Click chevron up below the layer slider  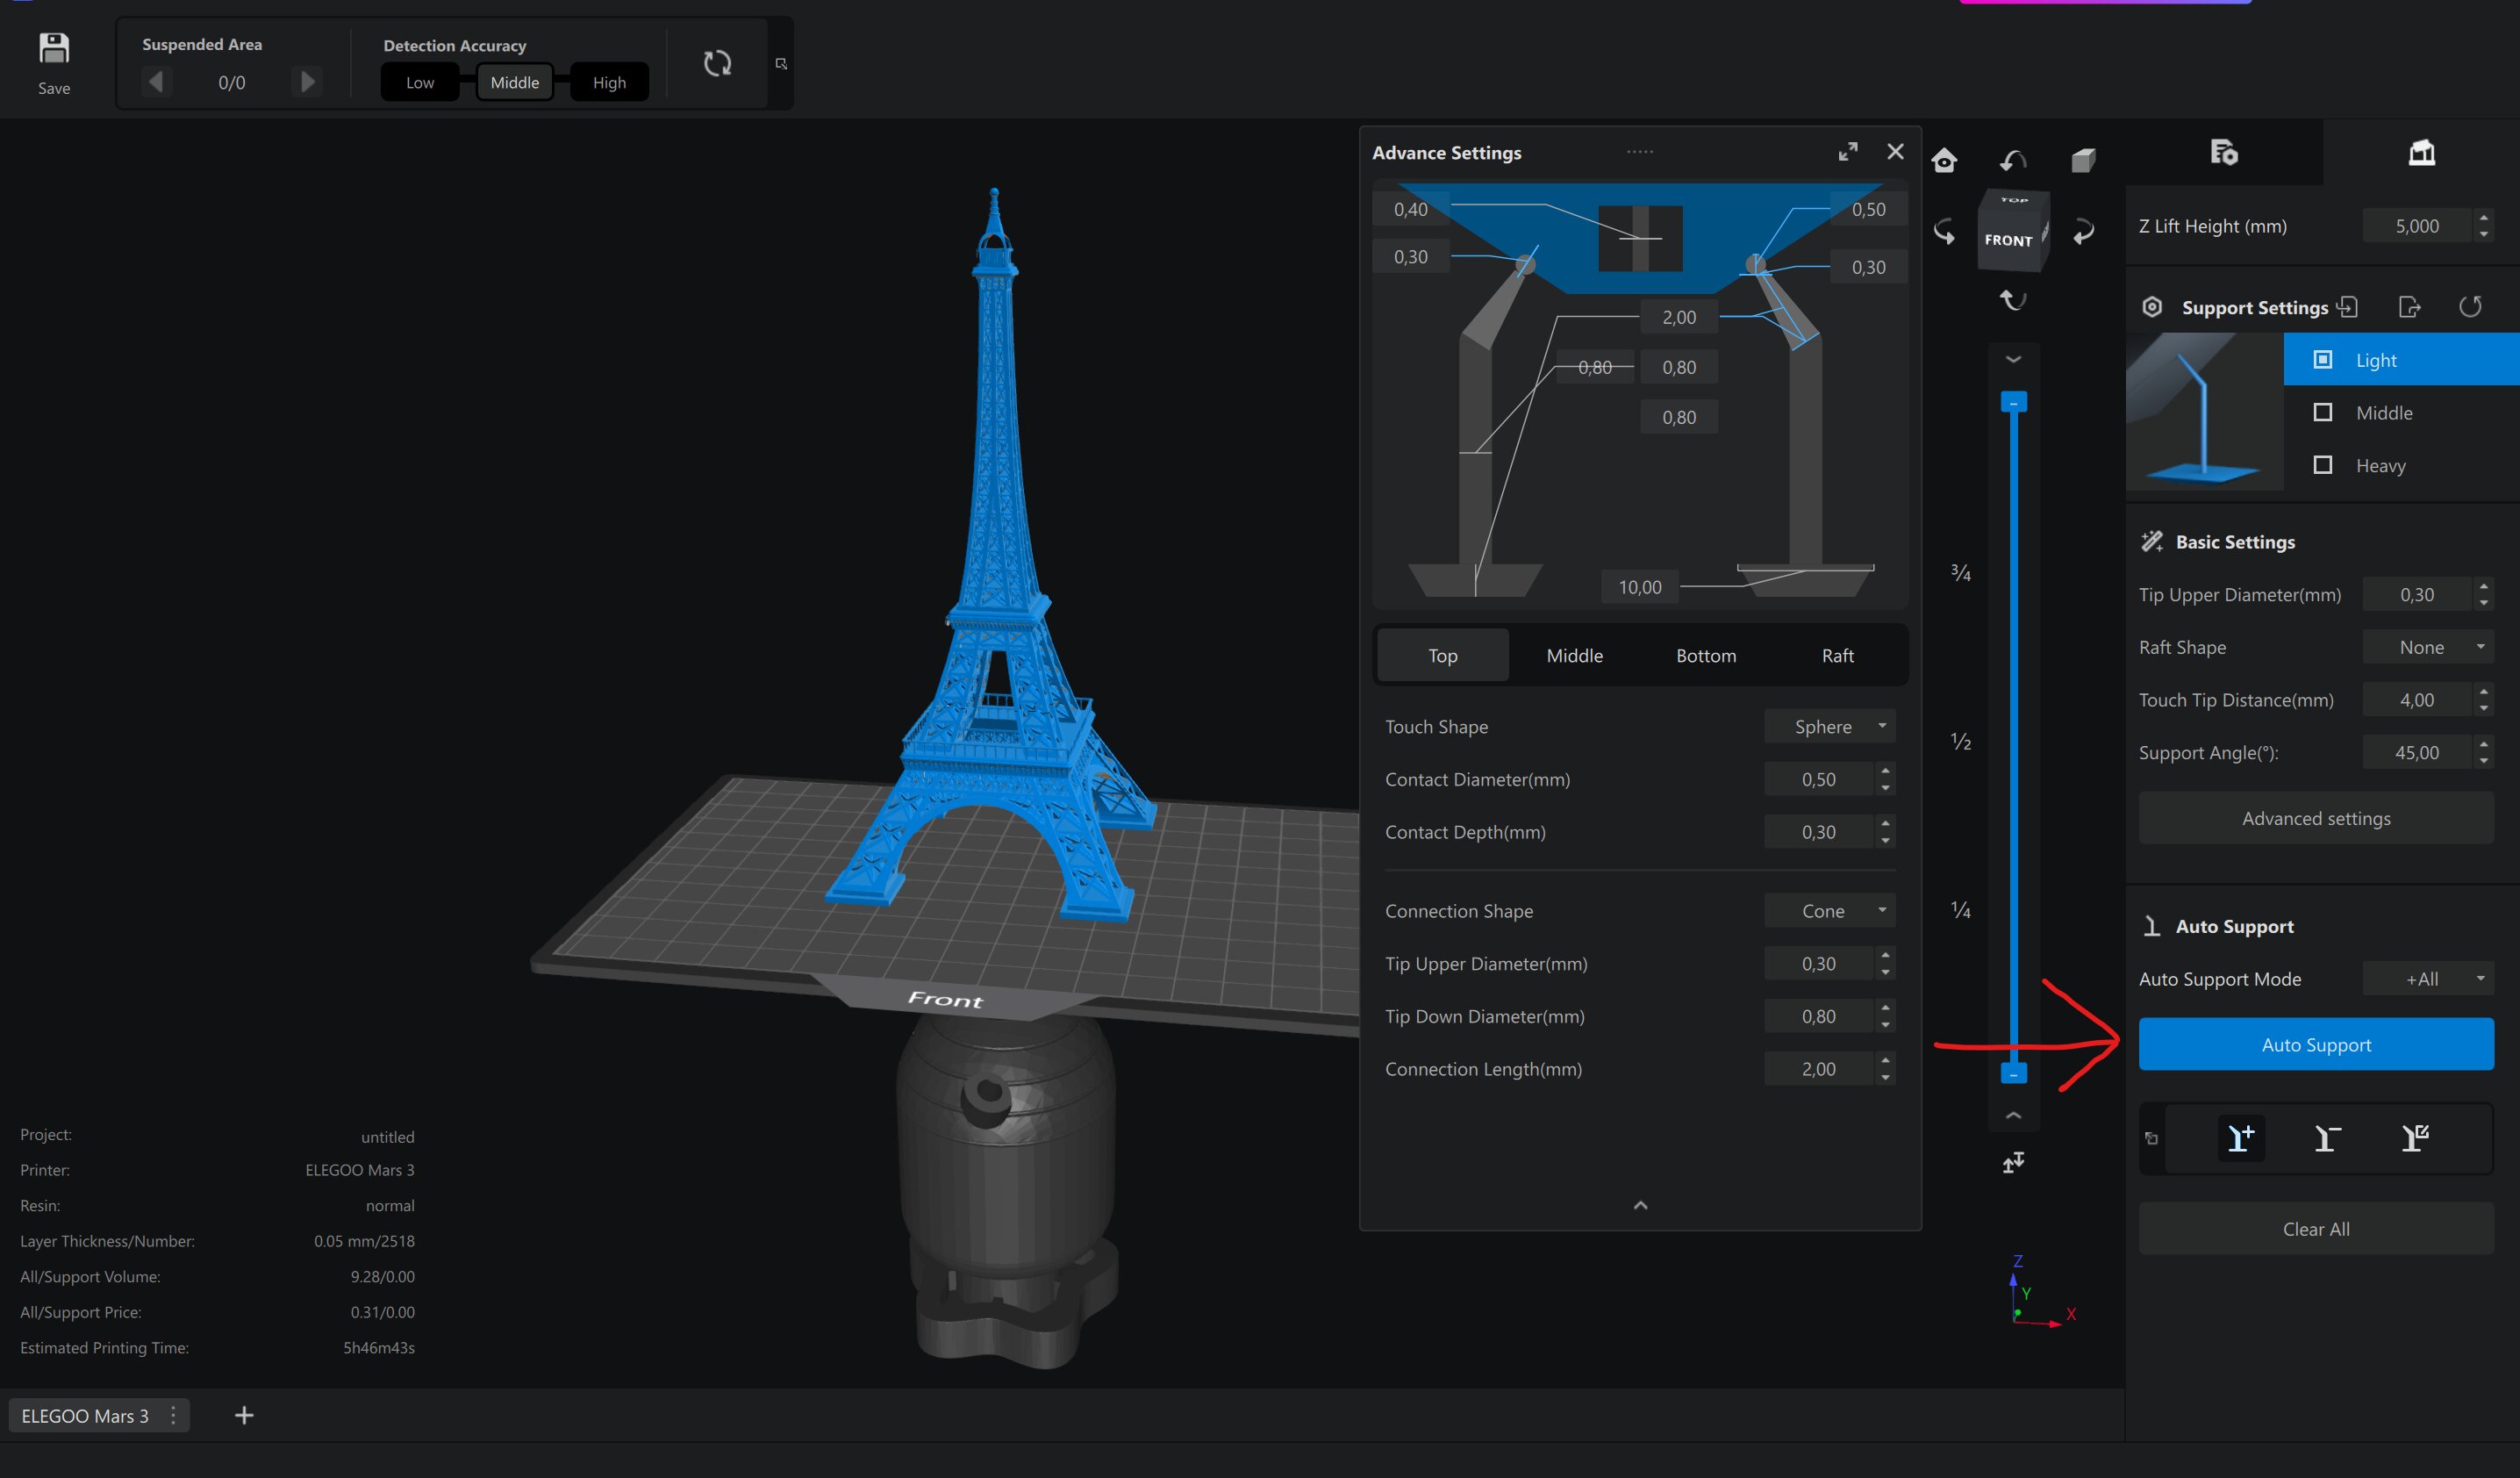[x=2013, y=1115]
